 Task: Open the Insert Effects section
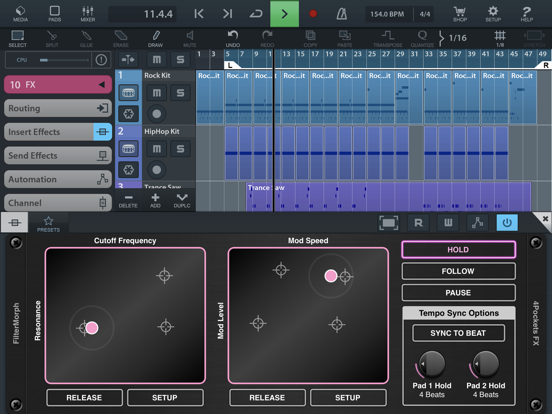pyautogui.click(x=58, y=132)
